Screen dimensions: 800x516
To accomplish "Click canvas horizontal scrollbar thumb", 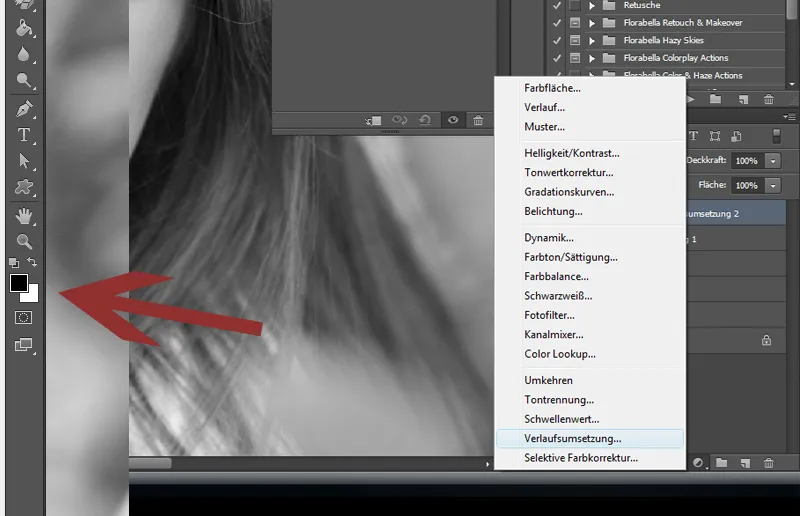I will point(150,463).
